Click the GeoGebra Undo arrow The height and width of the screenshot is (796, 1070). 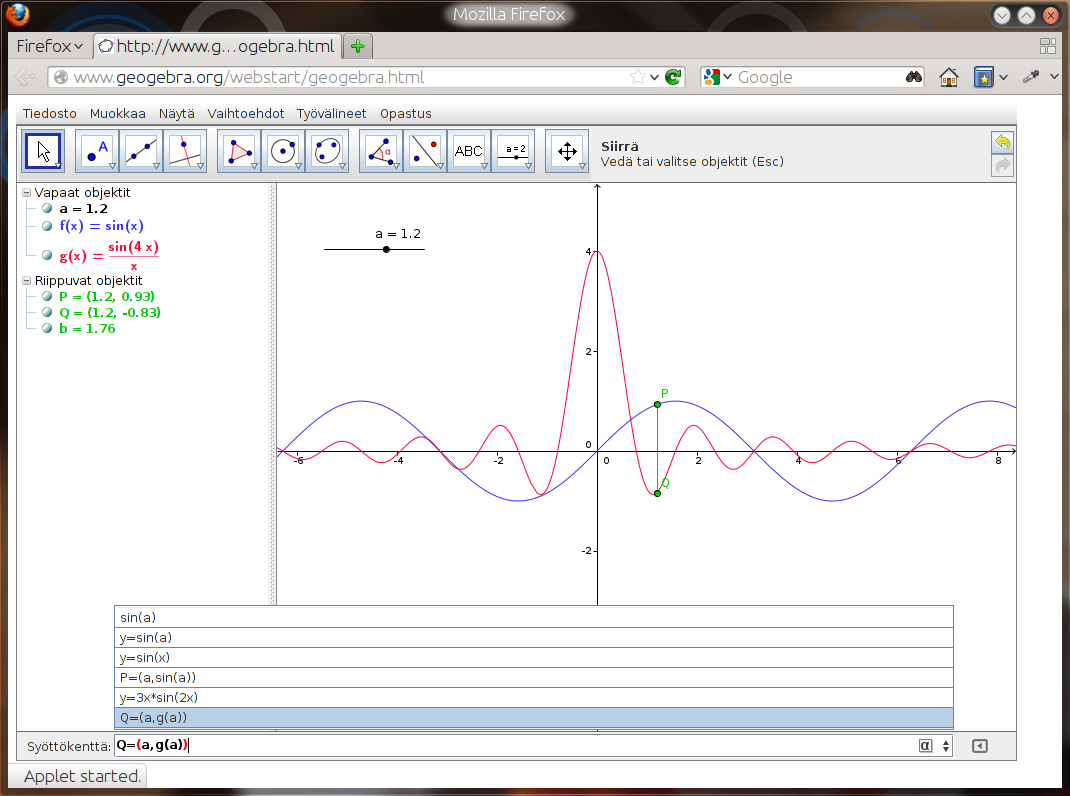click(x=1002, y=142)
